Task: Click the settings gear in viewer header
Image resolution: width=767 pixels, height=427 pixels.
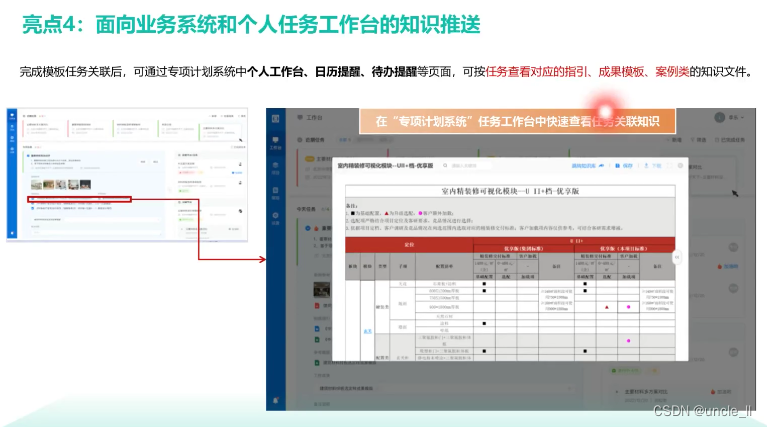Action: click(x=680, y=166)
